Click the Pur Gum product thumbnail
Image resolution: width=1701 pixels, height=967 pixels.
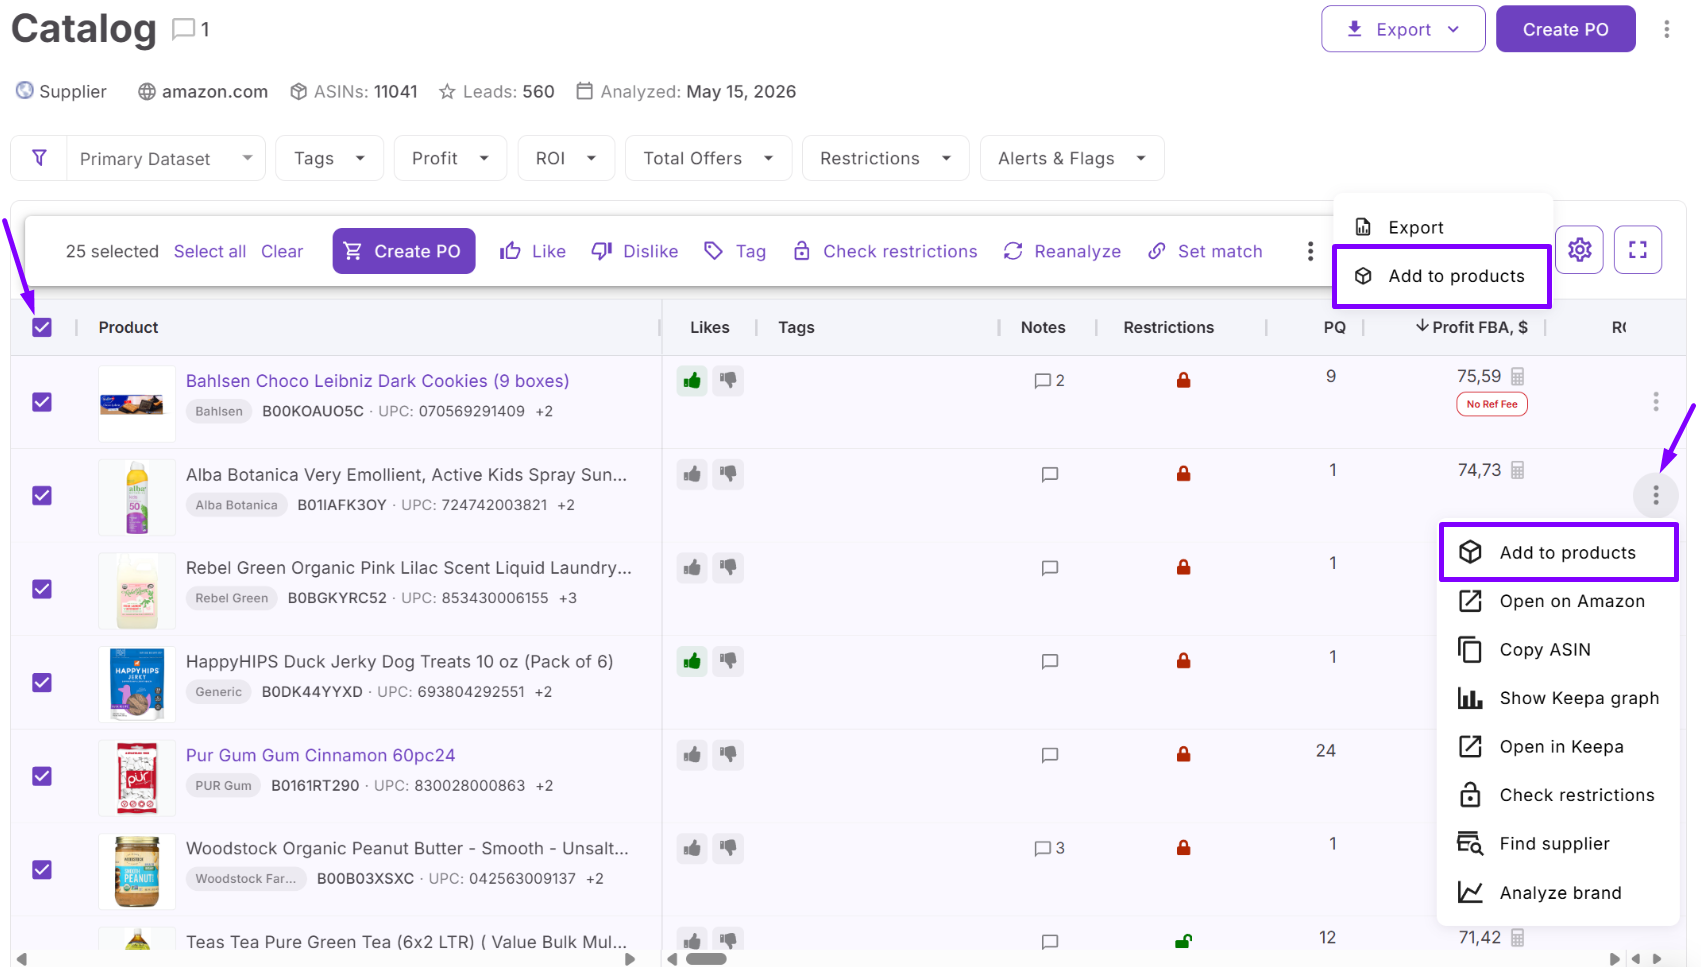point(137,777)
